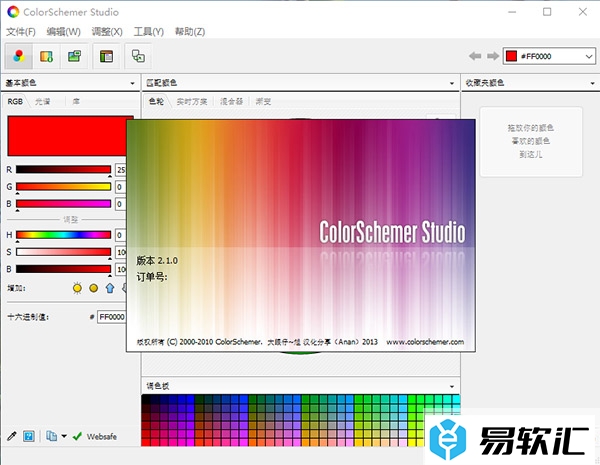Click the G green channel slider

[63, 187]
